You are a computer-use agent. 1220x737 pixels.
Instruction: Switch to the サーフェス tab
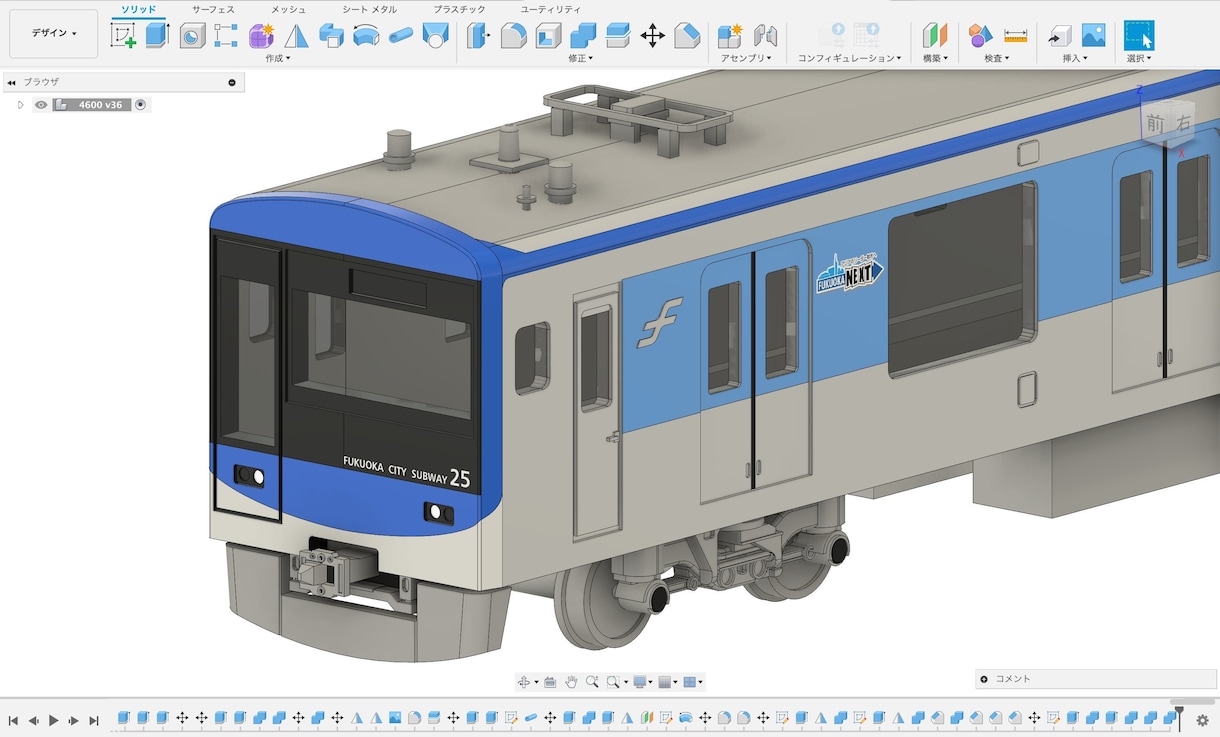point(213,9)
